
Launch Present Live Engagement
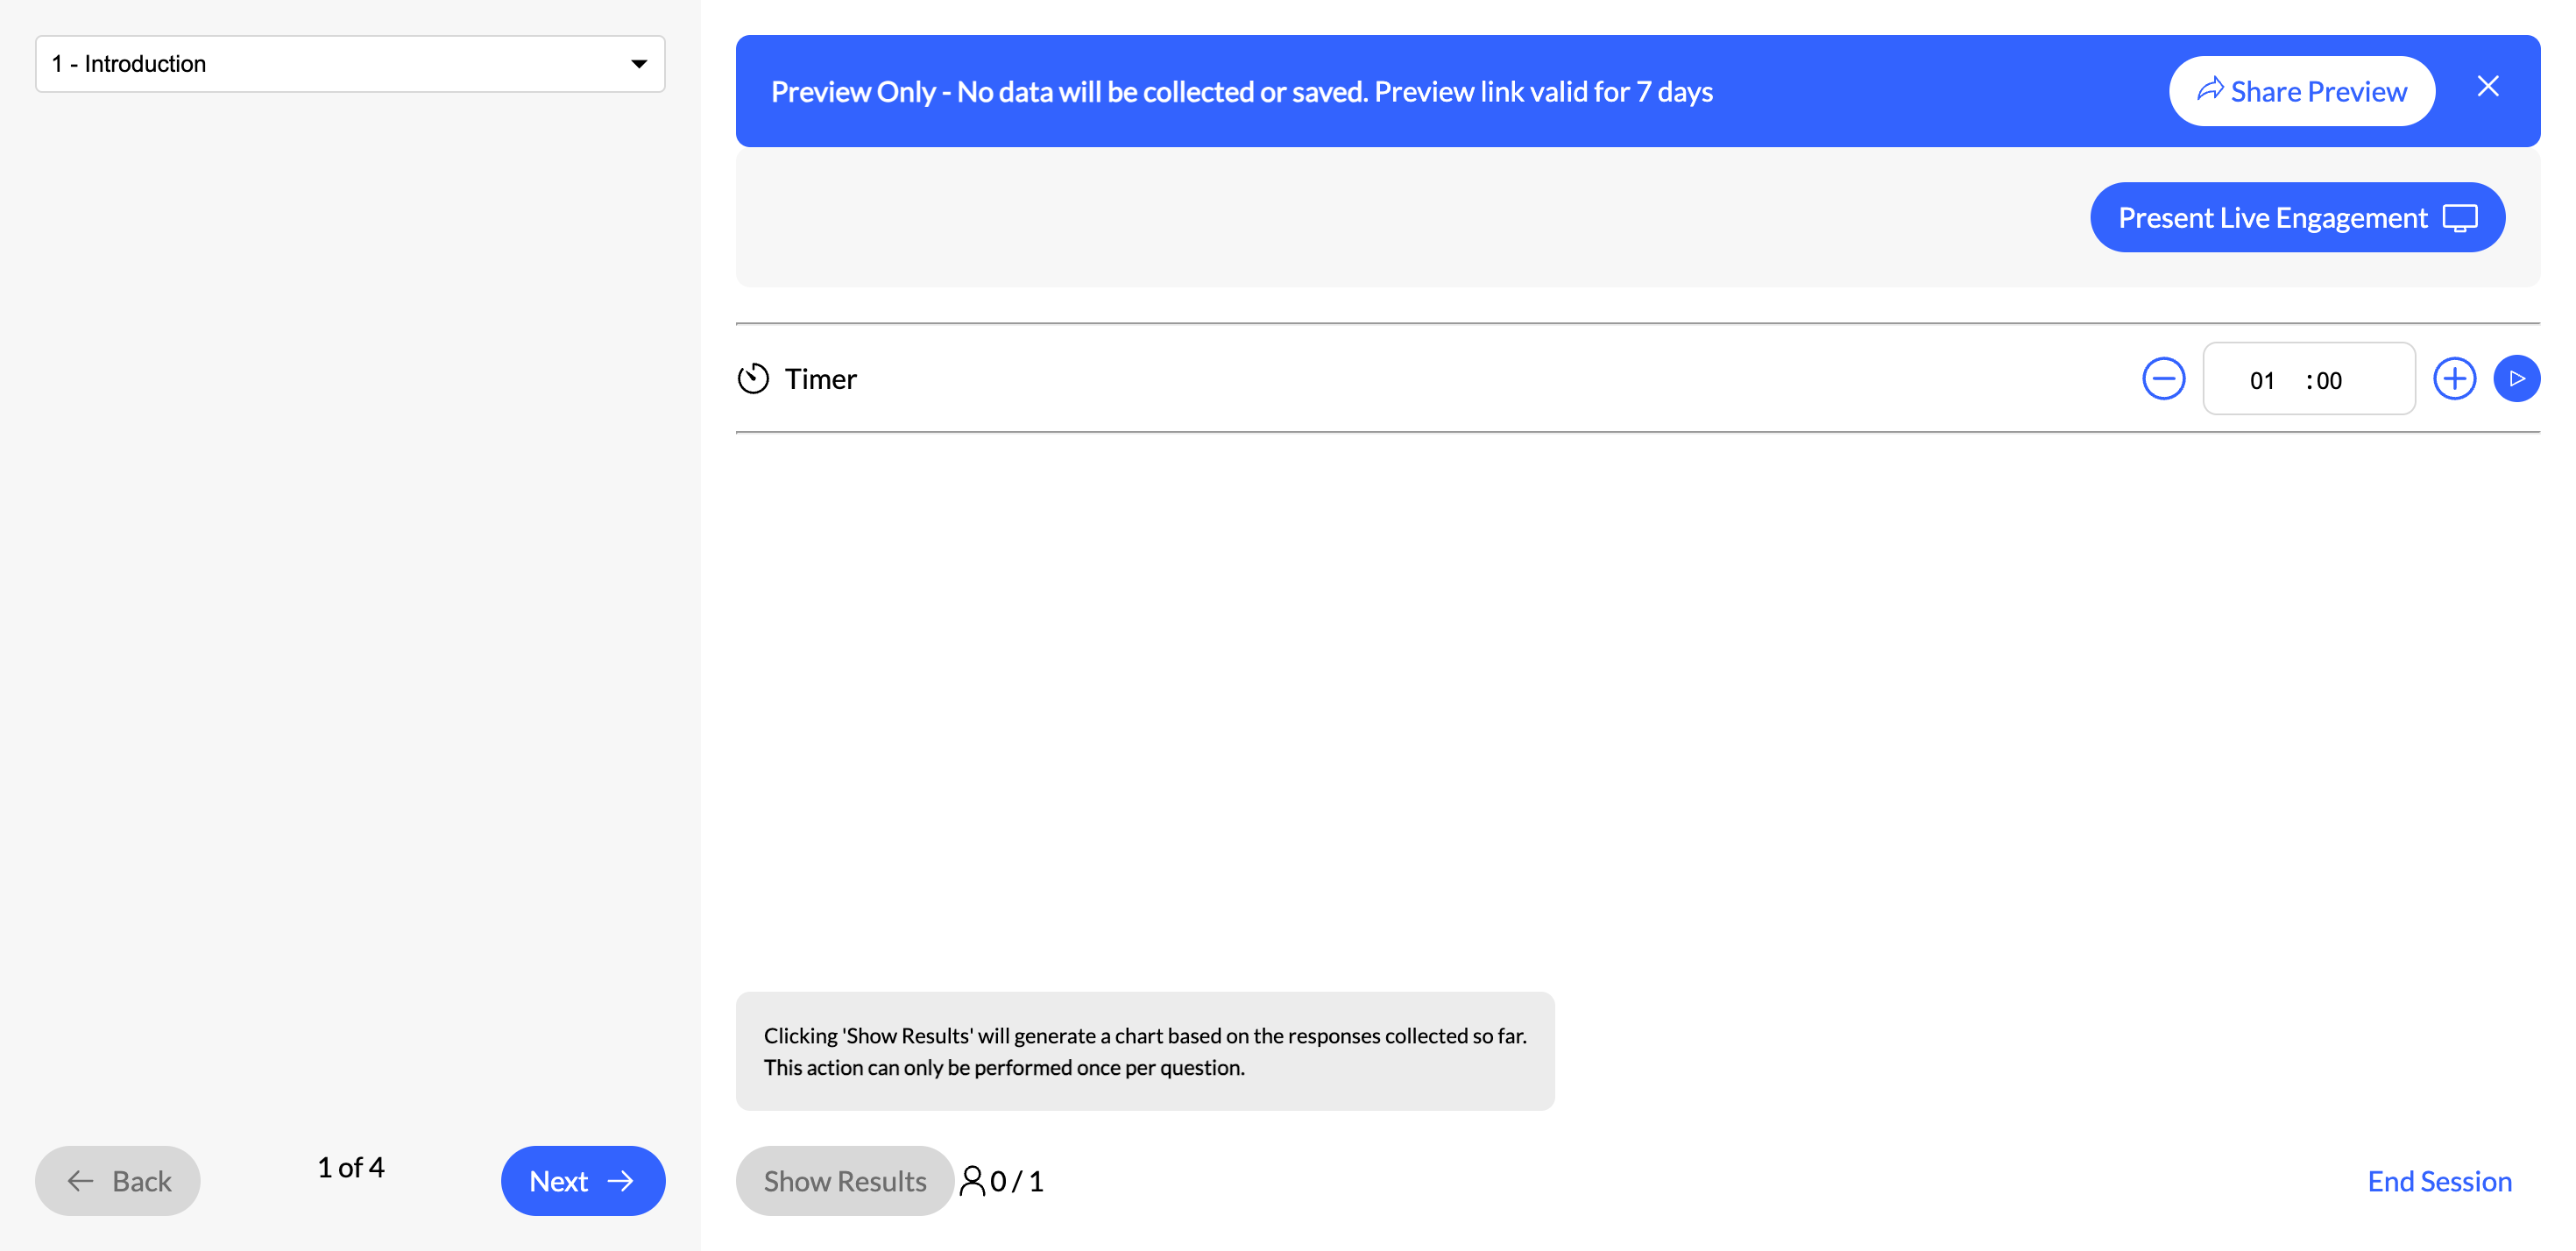(2297, 217)
